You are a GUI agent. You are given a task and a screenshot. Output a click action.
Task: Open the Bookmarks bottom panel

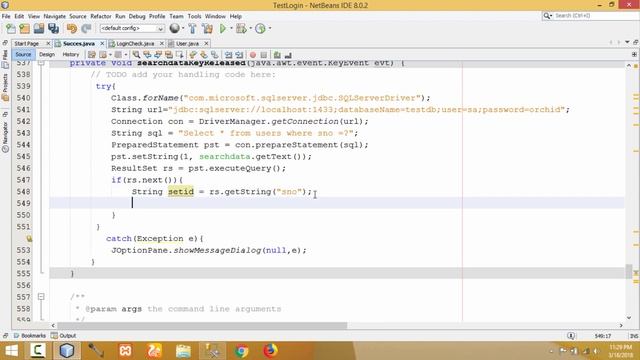click(x=30, y=336)
